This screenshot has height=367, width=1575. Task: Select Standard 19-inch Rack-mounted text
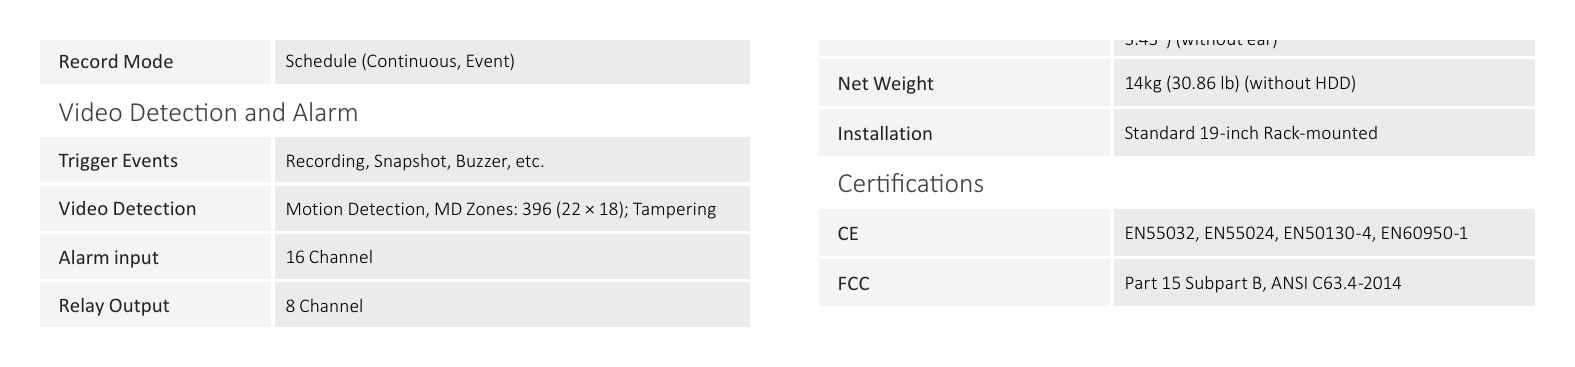click(x=1251, y=133)
